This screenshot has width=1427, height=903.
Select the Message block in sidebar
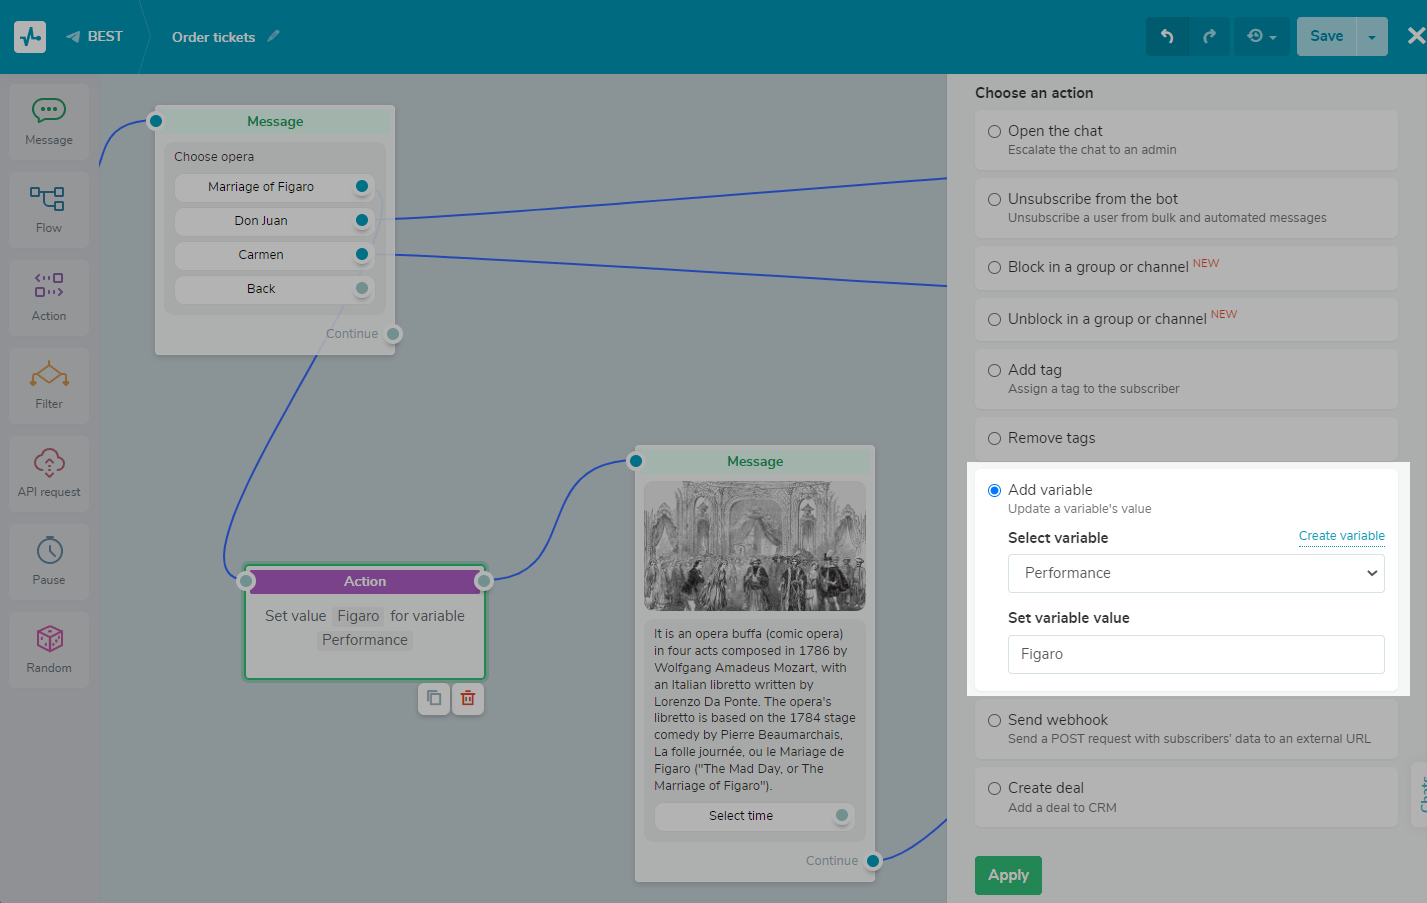49,121
